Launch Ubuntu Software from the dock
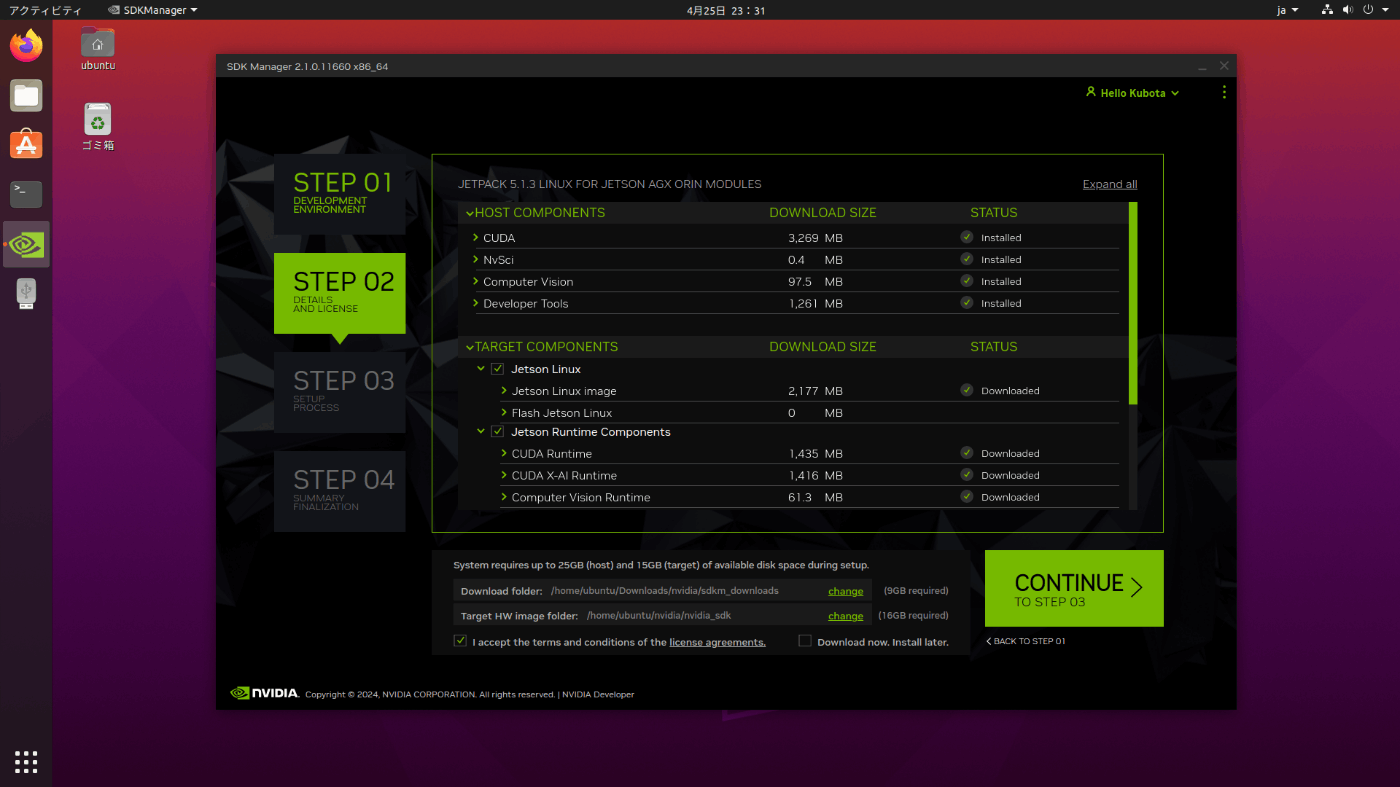Screen dimensions: 1400x787 [26, 145]
